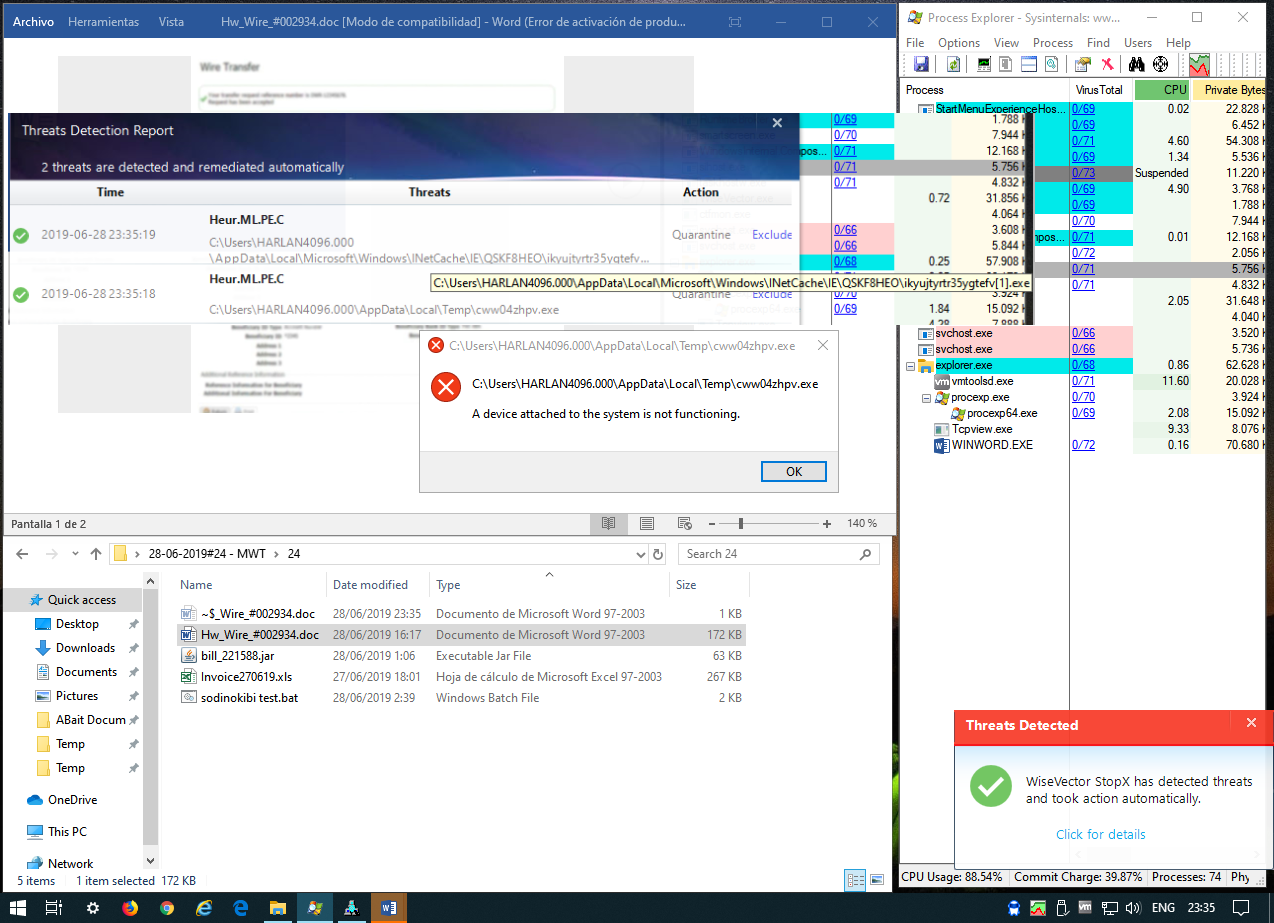Switch to Web Layout icon in Word status bar

[685, 523]
